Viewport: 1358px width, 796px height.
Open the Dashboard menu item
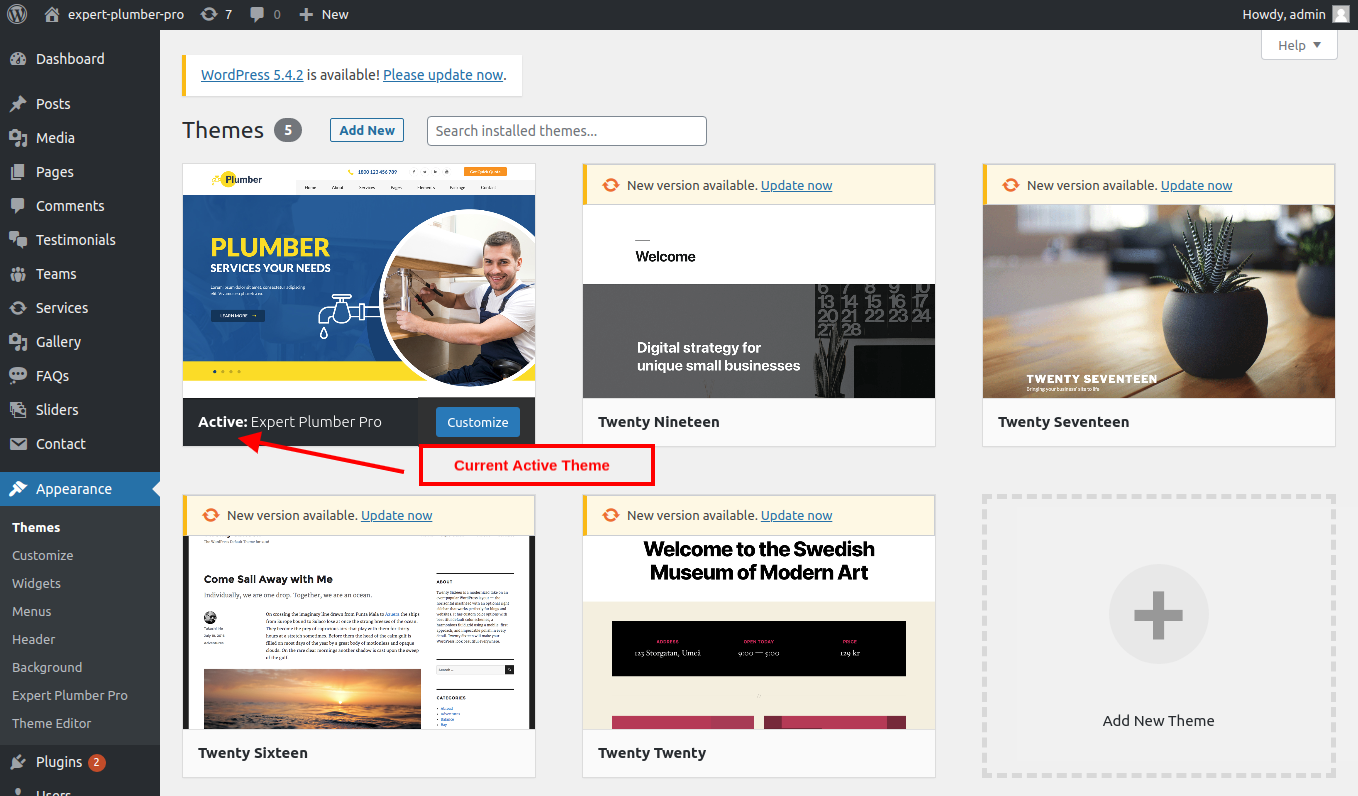pos(80,59)
